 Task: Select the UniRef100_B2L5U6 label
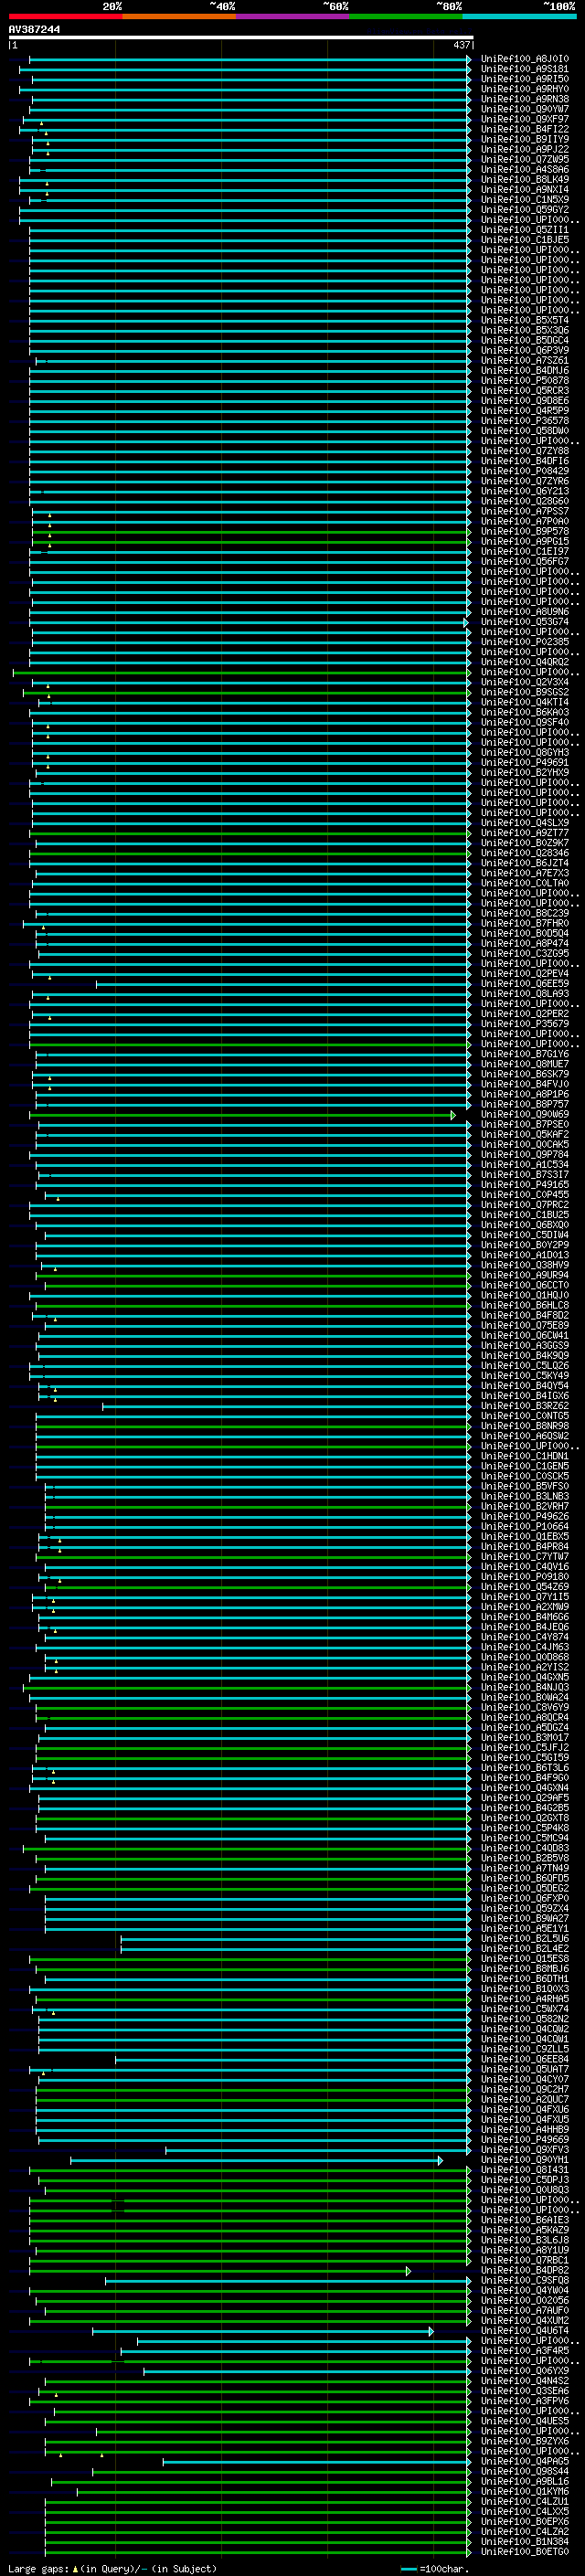[525, 1938]
